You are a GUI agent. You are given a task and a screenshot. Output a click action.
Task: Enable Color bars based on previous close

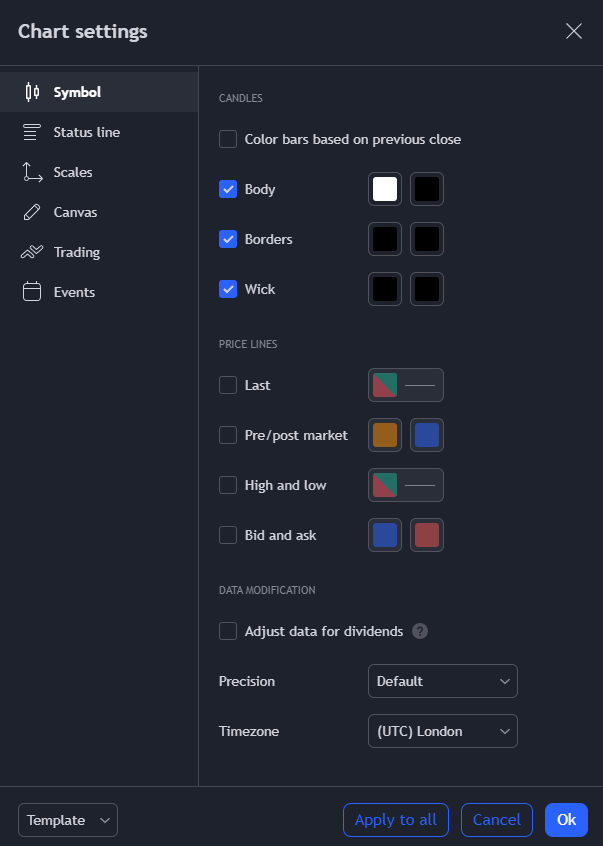point(228,139)
